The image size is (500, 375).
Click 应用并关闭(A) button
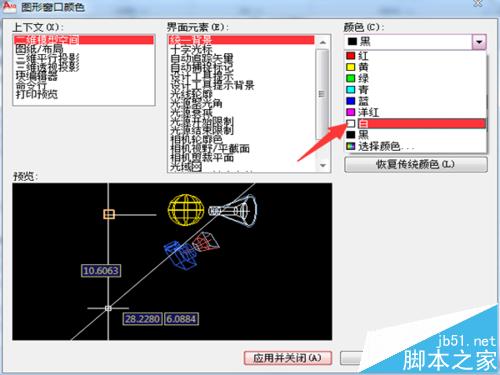click(x=288, y=358)
